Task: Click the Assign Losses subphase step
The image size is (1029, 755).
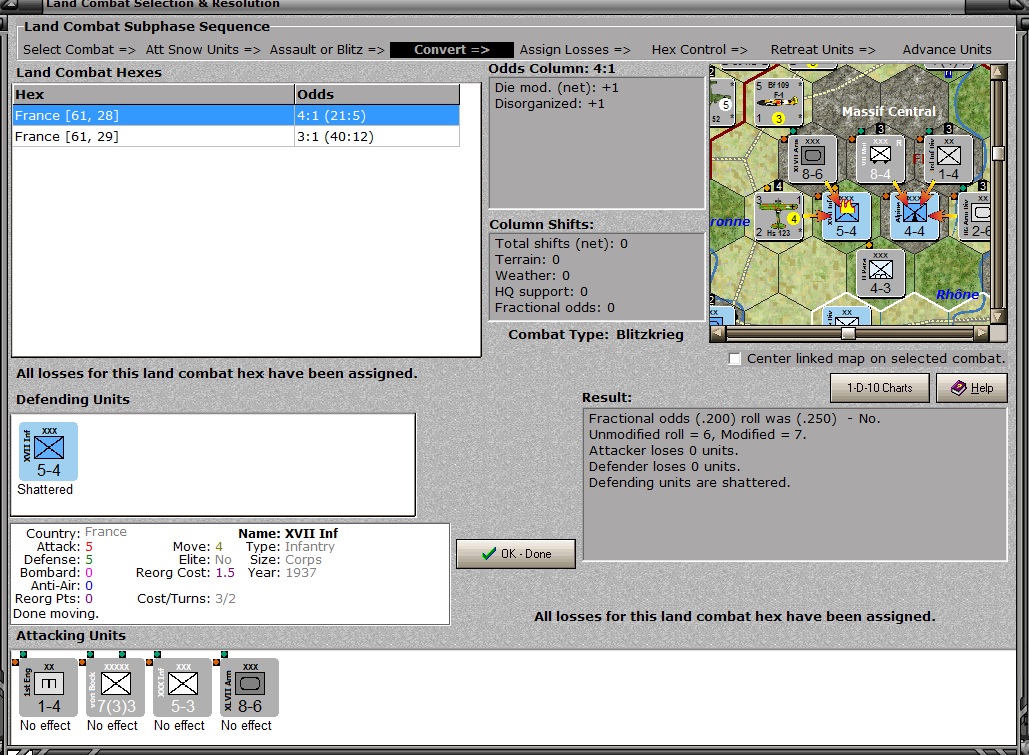Action: (x=575, y=50)
